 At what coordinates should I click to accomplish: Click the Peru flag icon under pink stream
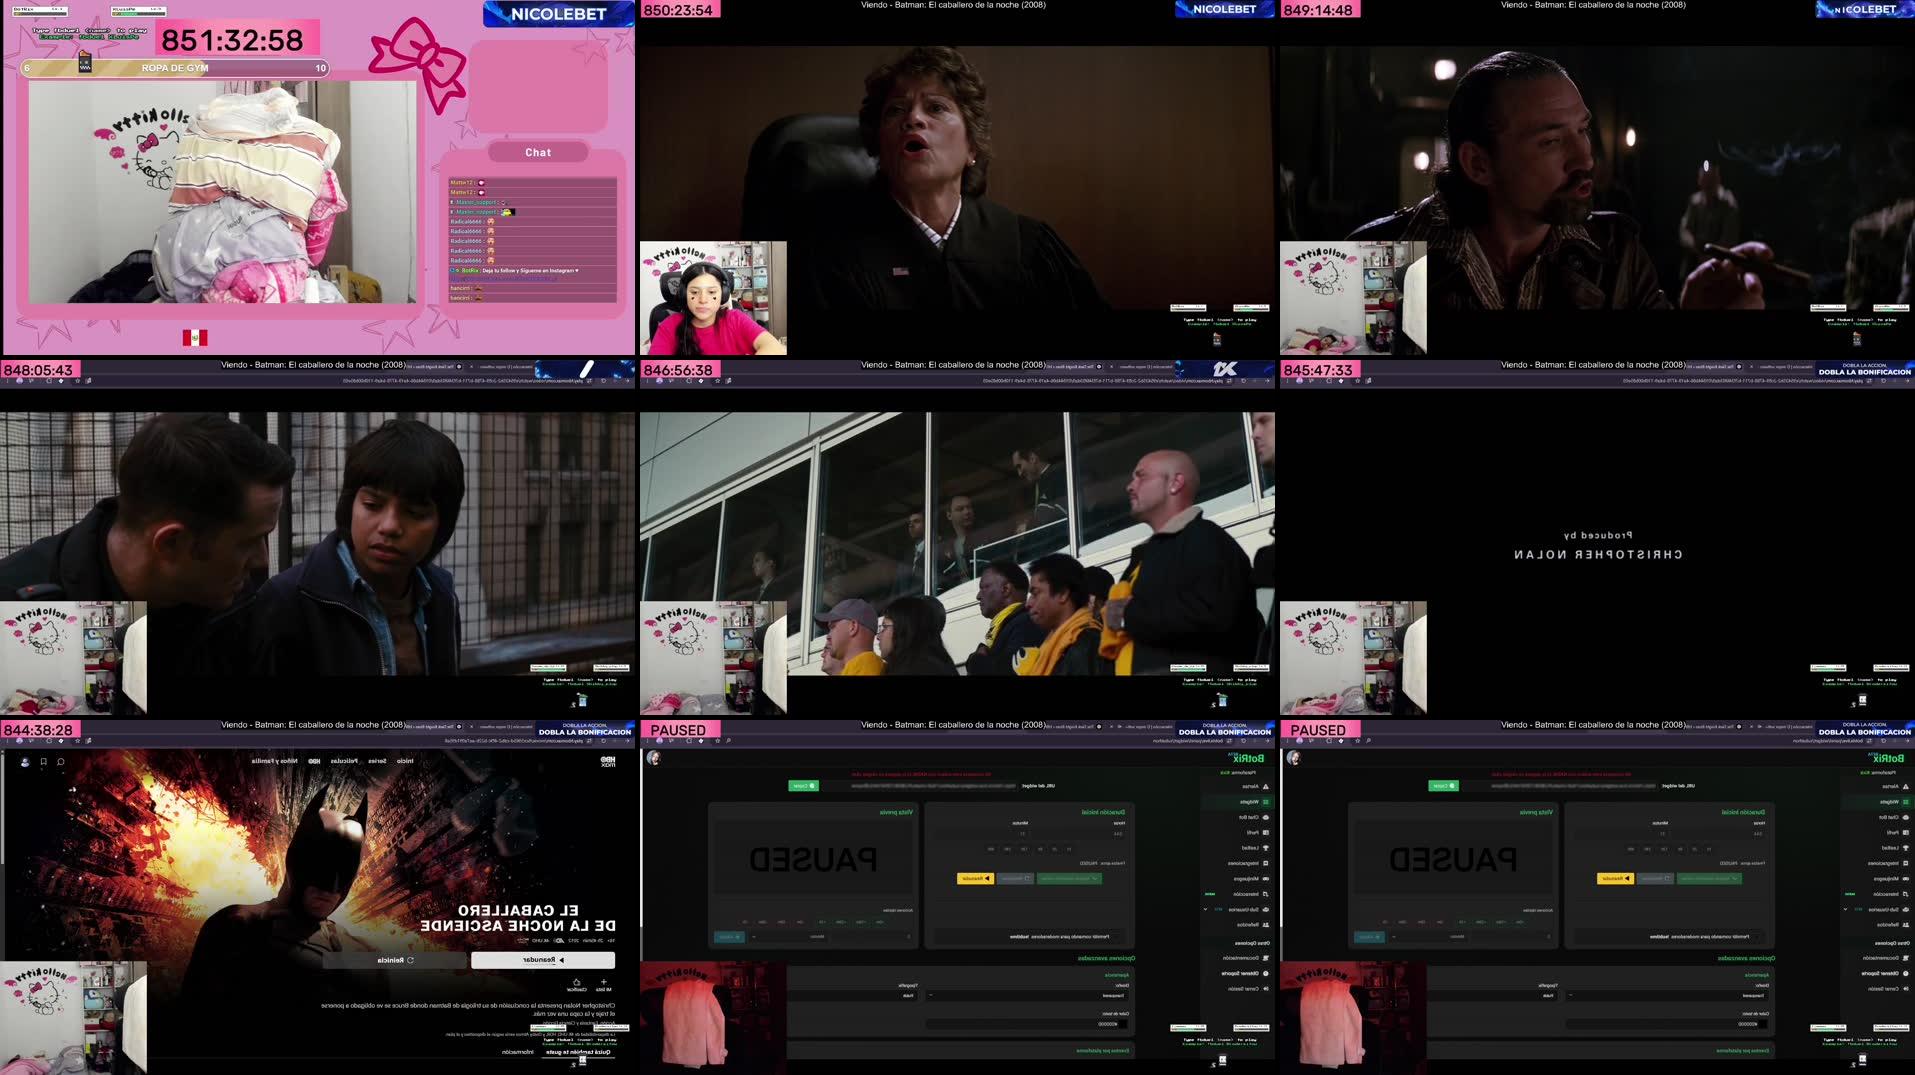coord(195,338)
